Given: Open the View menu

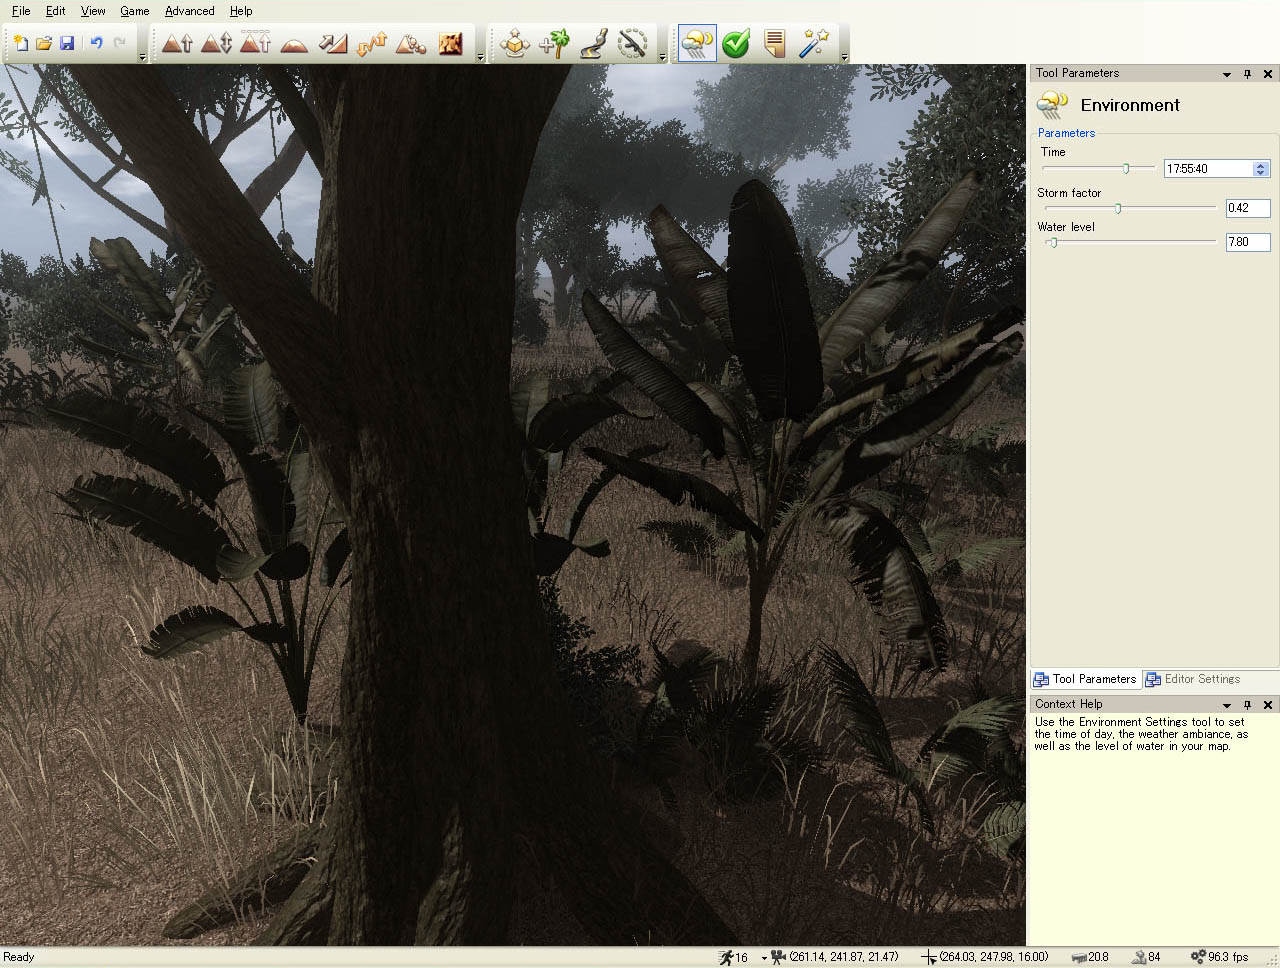Looking at the screenshot, I should coord(93,11).
